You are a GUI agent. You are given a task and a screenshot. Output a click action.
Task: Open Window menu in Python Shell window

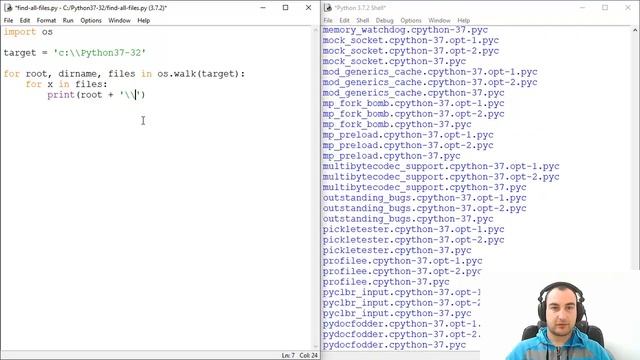click(439, 20)
